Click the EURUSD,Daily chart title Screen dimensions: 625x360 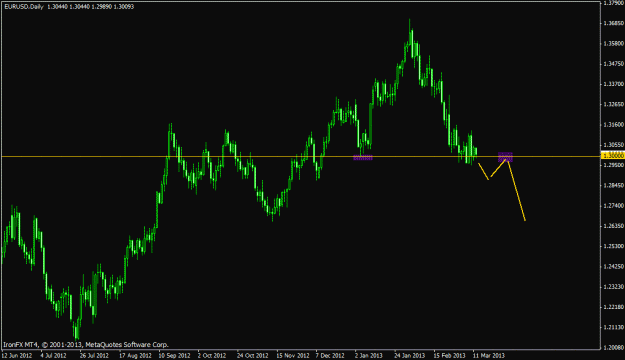tap(24, 7)
